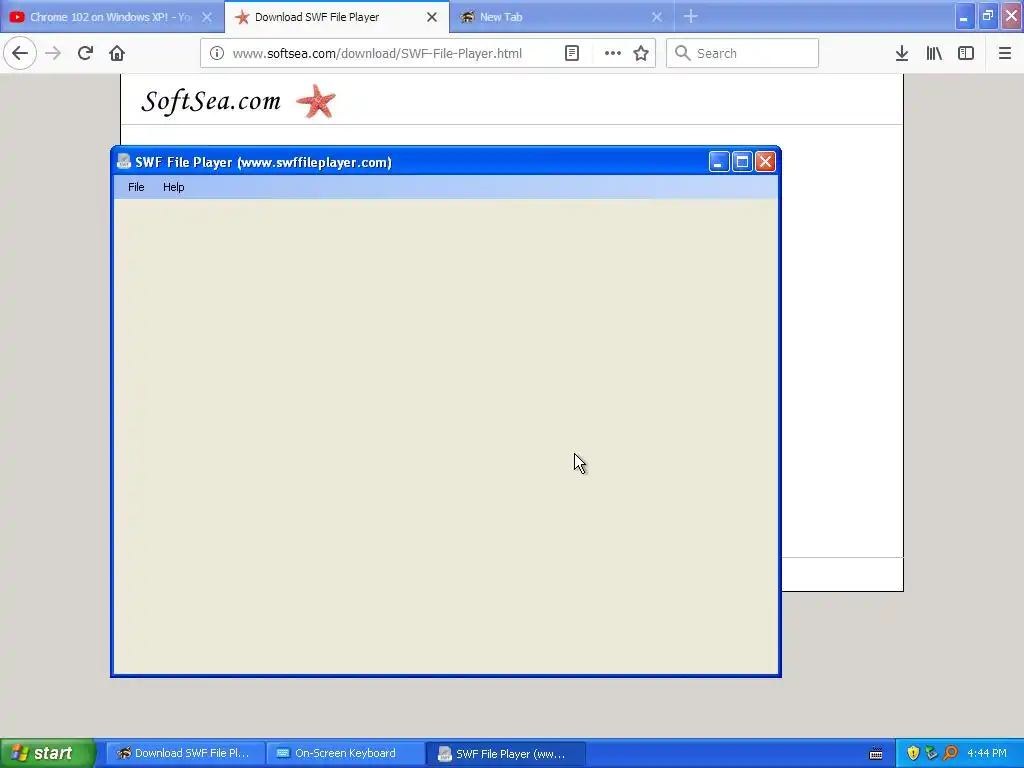
Task: Click the red starfish image beside SoftSea logo
Action: pyautogui.click(x=316, y=101)
